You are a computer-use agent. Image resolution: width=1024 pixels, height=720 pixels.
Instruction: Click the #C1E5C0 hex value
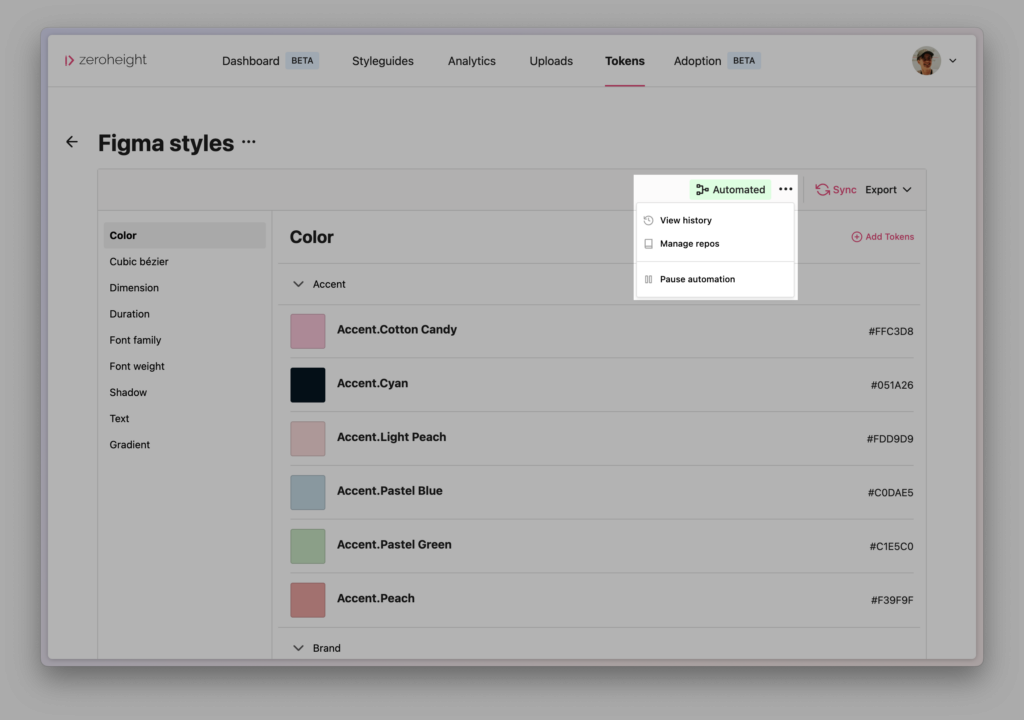point(891,546)
